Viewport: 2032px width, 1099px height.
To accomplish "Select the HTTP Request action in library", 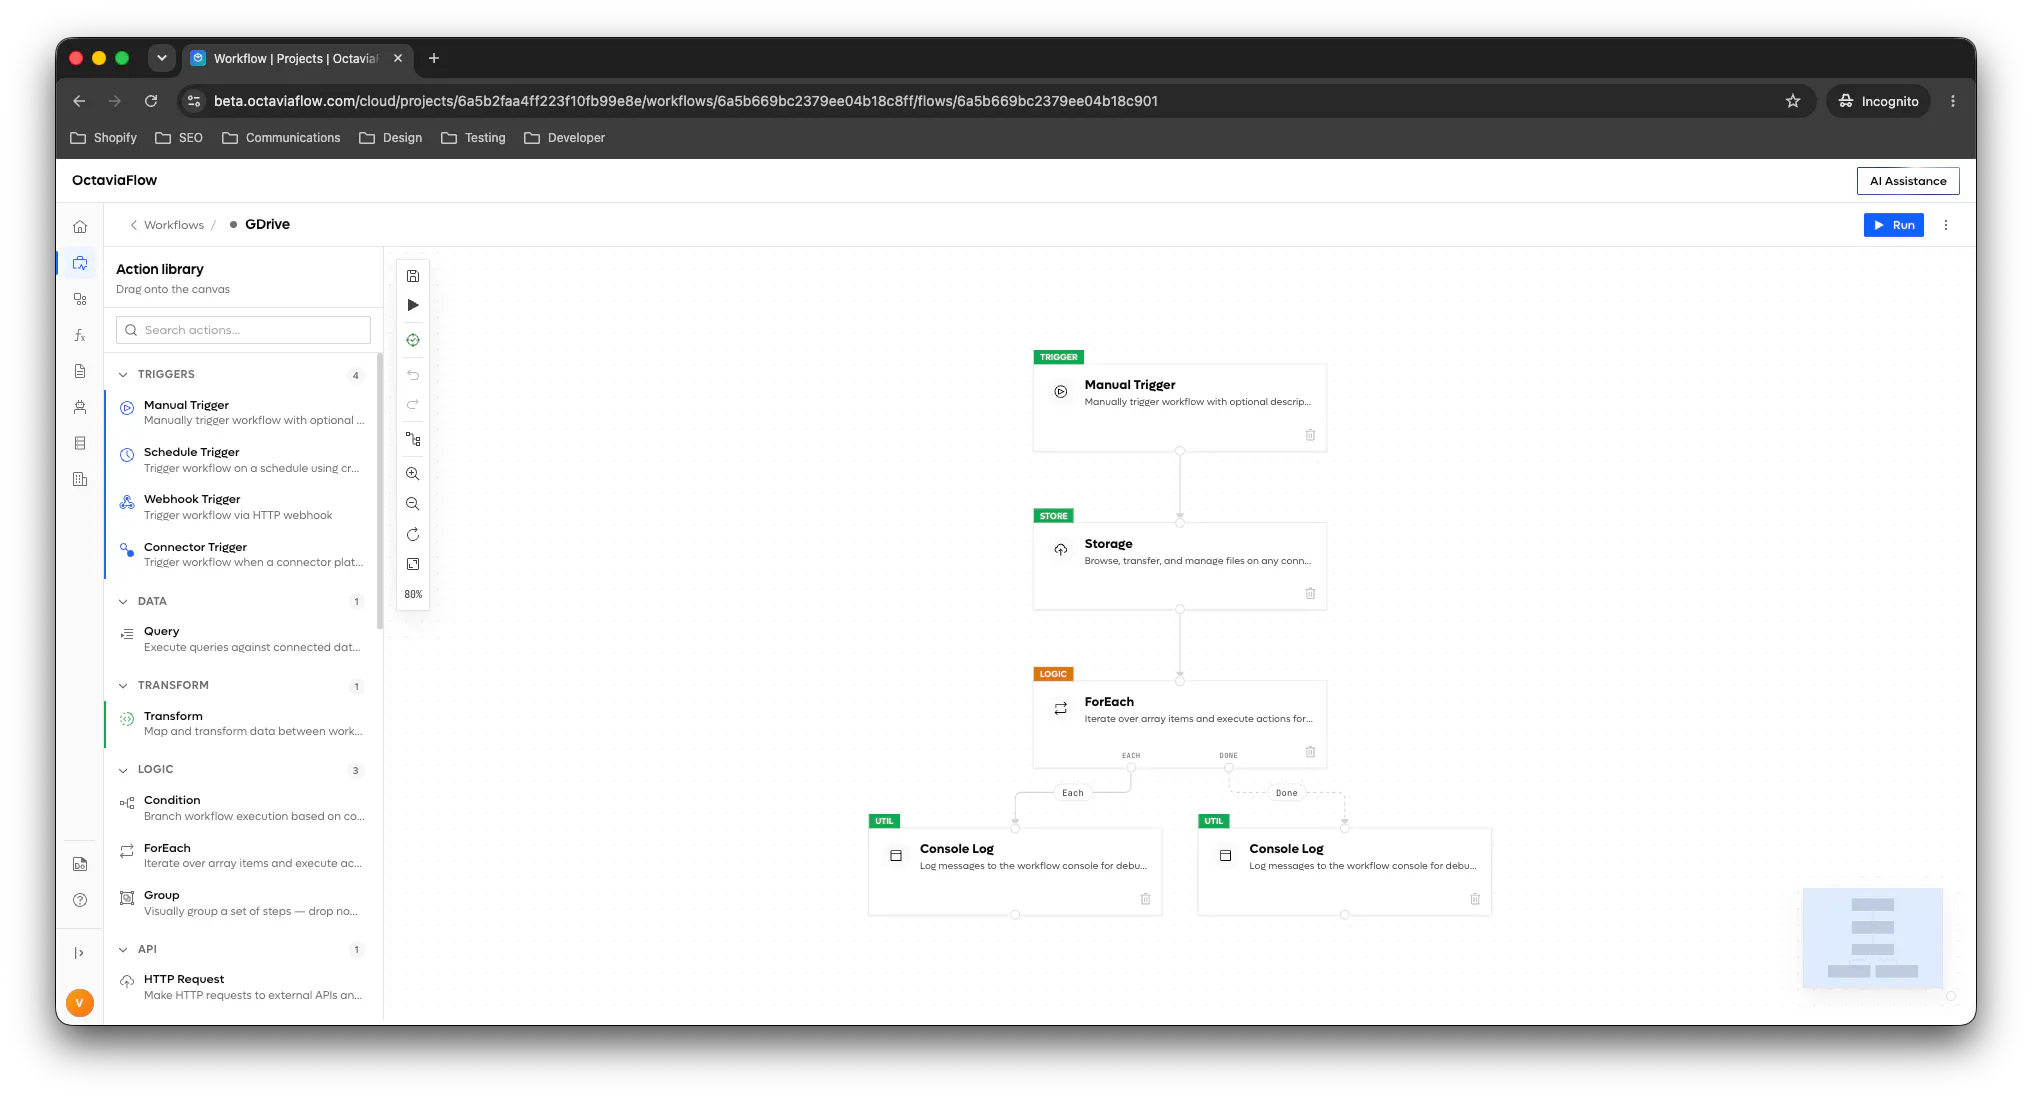I will click(x=243, y=987).
